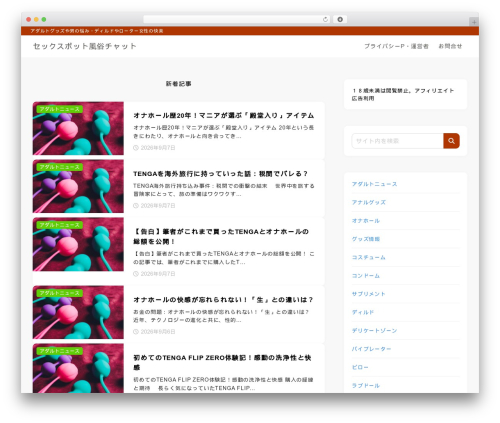This screenshot has height=423, width=500.
Task: Select category アダルトニュース in sidebar
Action: pyautogui.click(x=374, y=184)
